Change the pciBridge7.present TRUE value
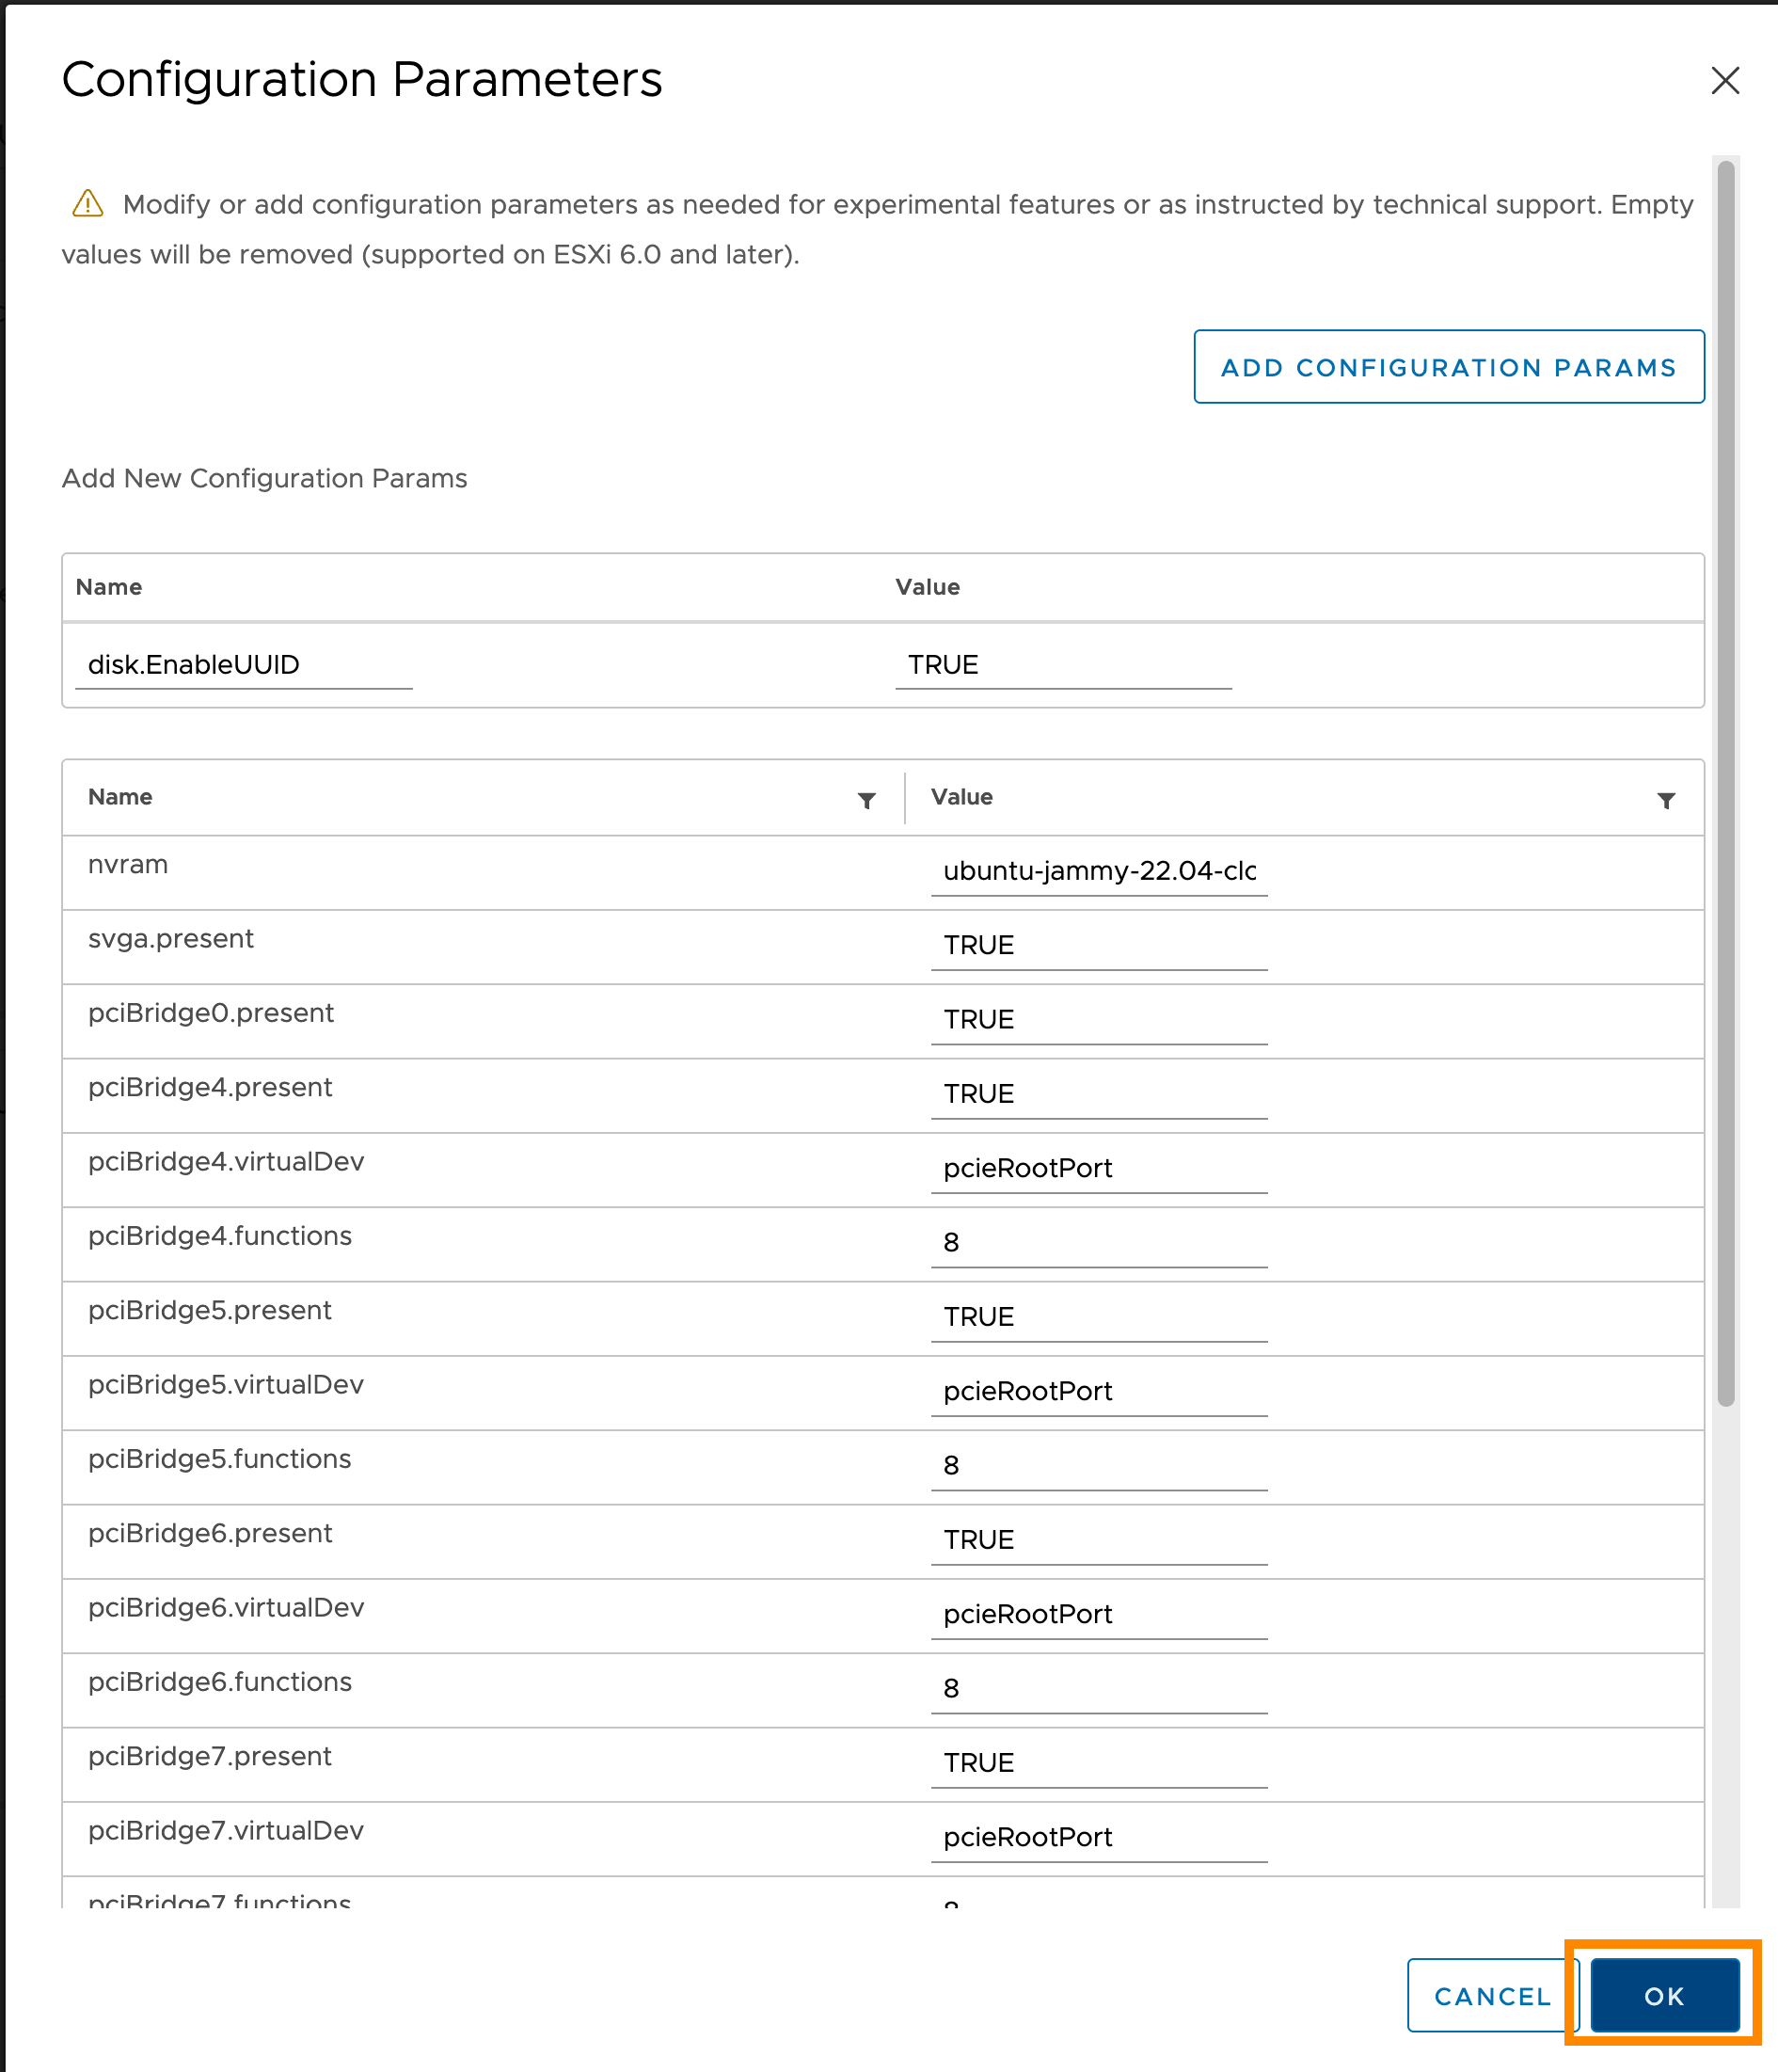The height and width of the screenshot is (2072, 1778). 1099,1763
